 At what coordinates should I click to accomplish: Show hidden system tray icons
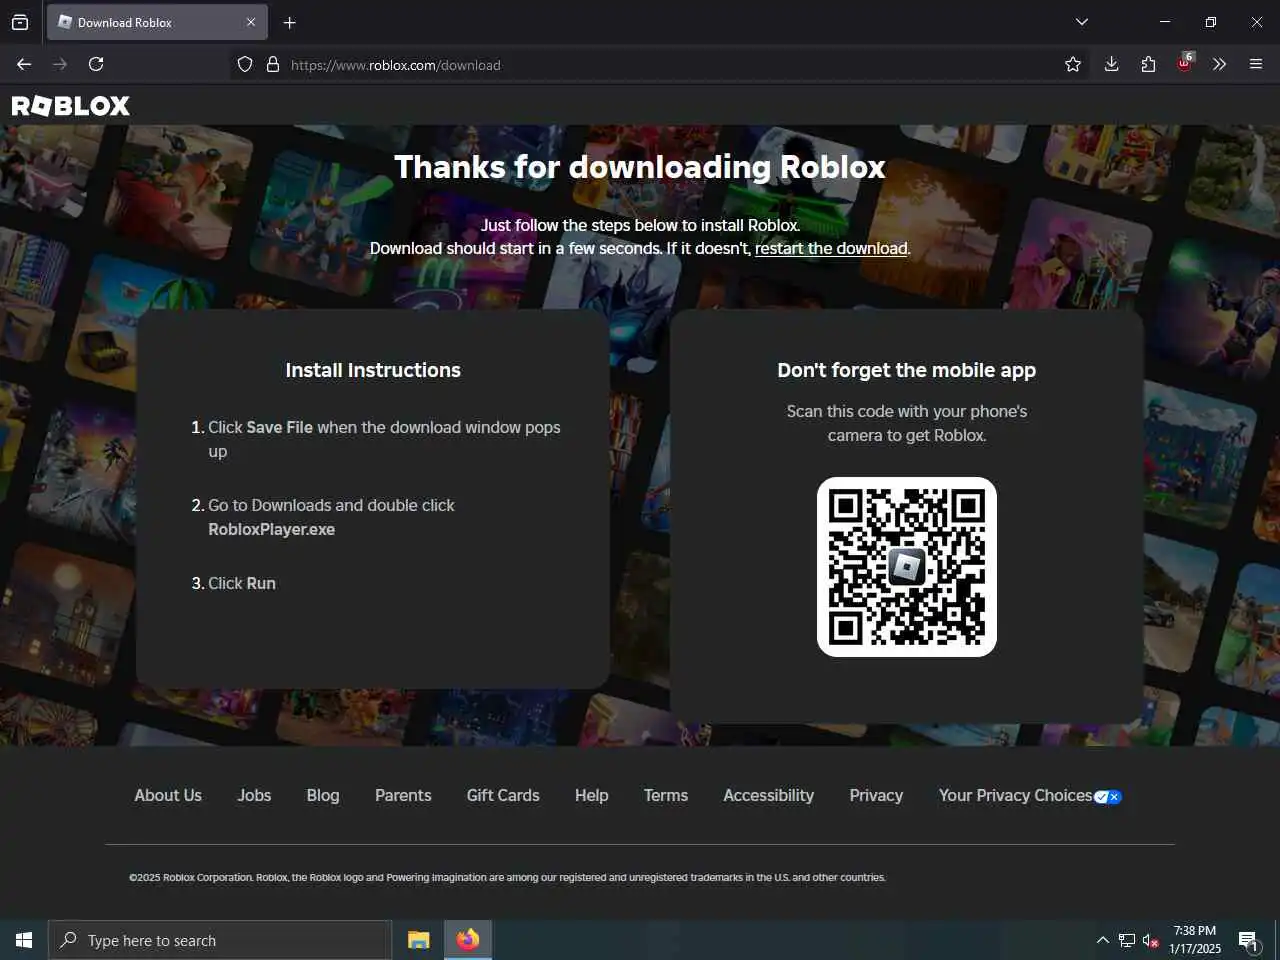[x=1102, y=940]
